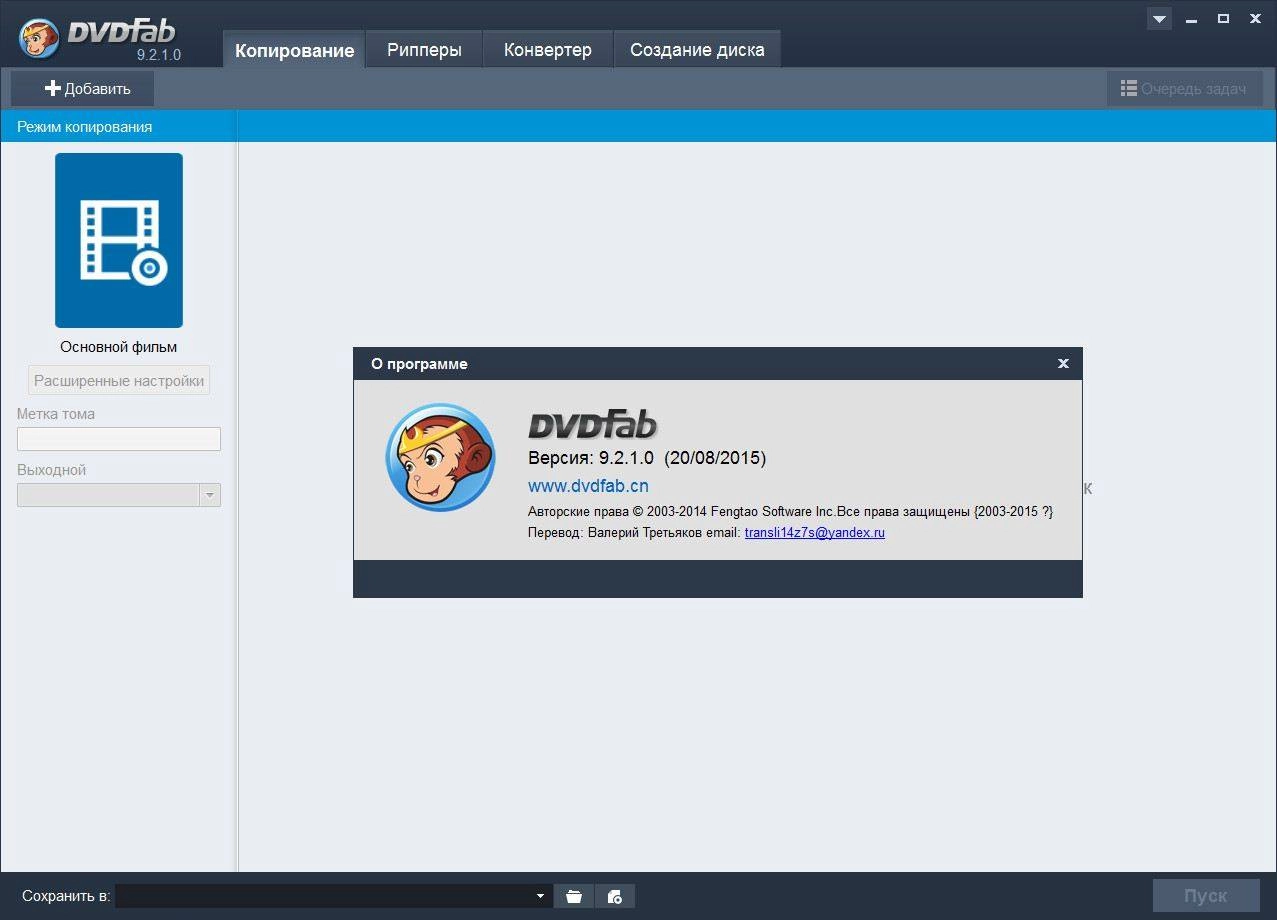Close the О программе dialog
This screenshot has height=920, width=1277.
coord(1063,363)
